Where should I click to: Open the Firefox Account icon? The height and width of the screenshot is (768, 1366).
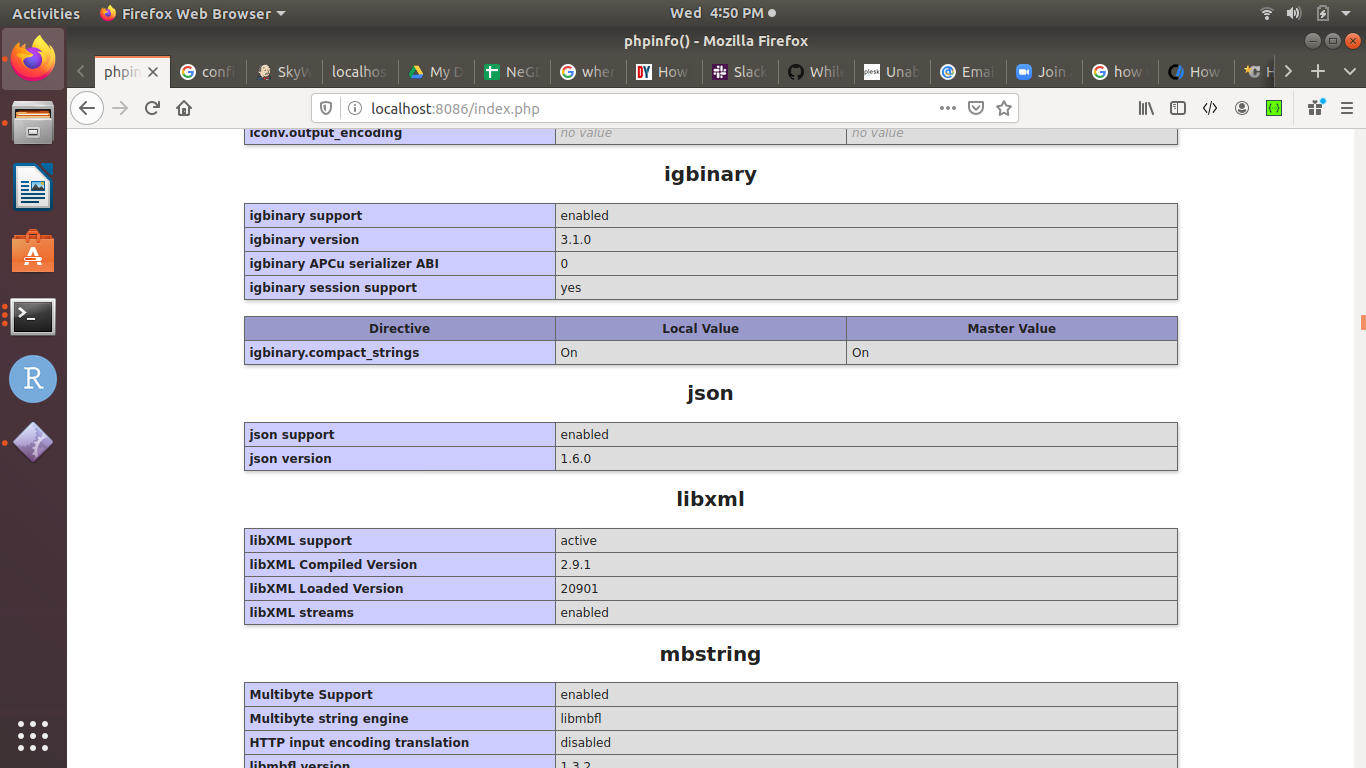coord(1242,108)
